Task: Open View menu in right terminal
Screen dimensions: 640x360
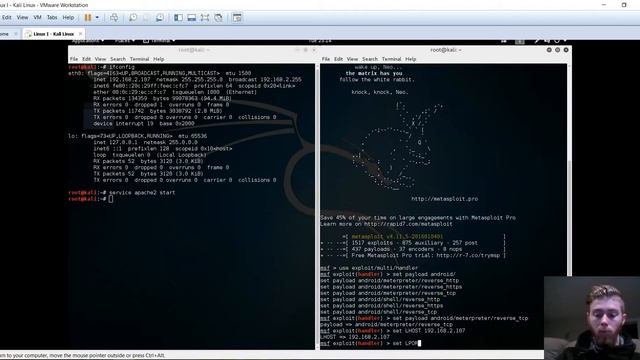Action: (352, 59)
